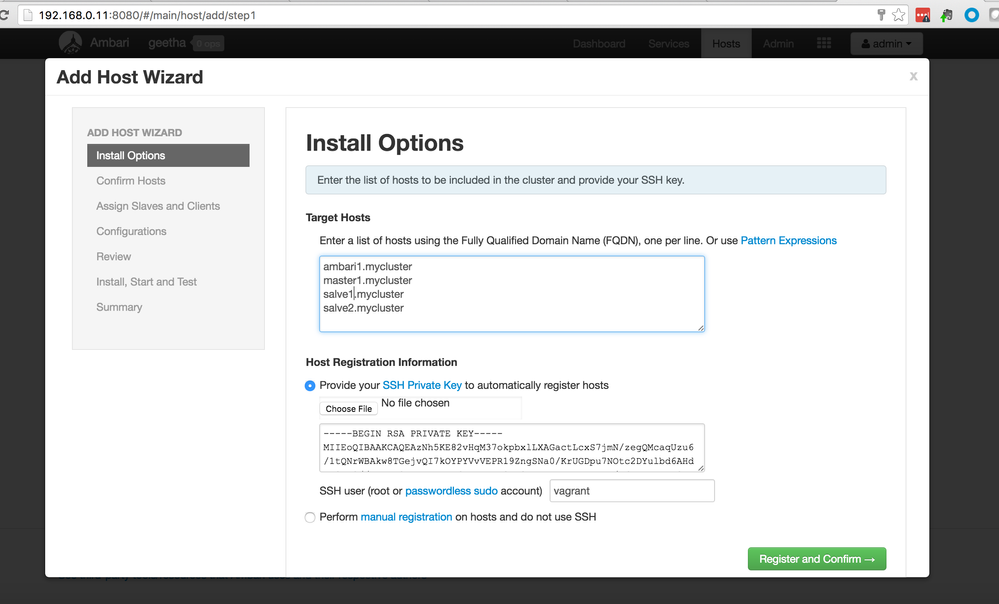Image resolution: width=999 pixels, height=604 pixels.
Task: Open the Pattern Expressions link
Action: pos(790,240)
